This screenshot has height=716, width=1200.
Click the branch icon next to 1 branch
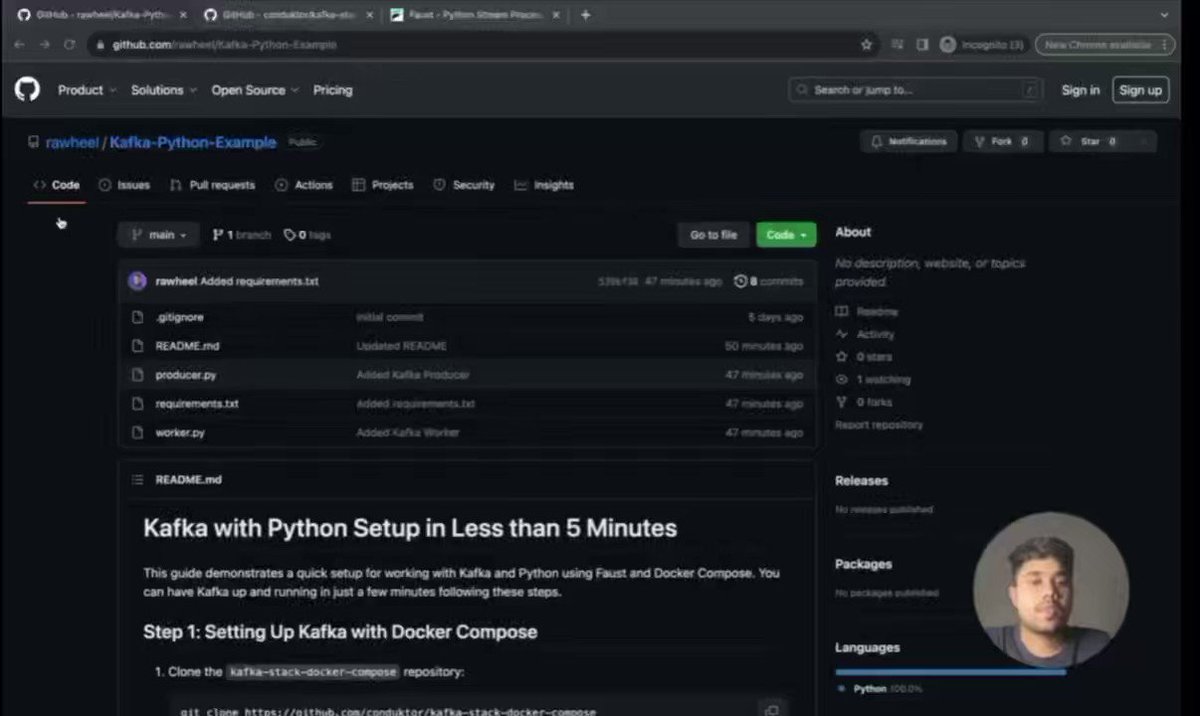coord(218,235)
